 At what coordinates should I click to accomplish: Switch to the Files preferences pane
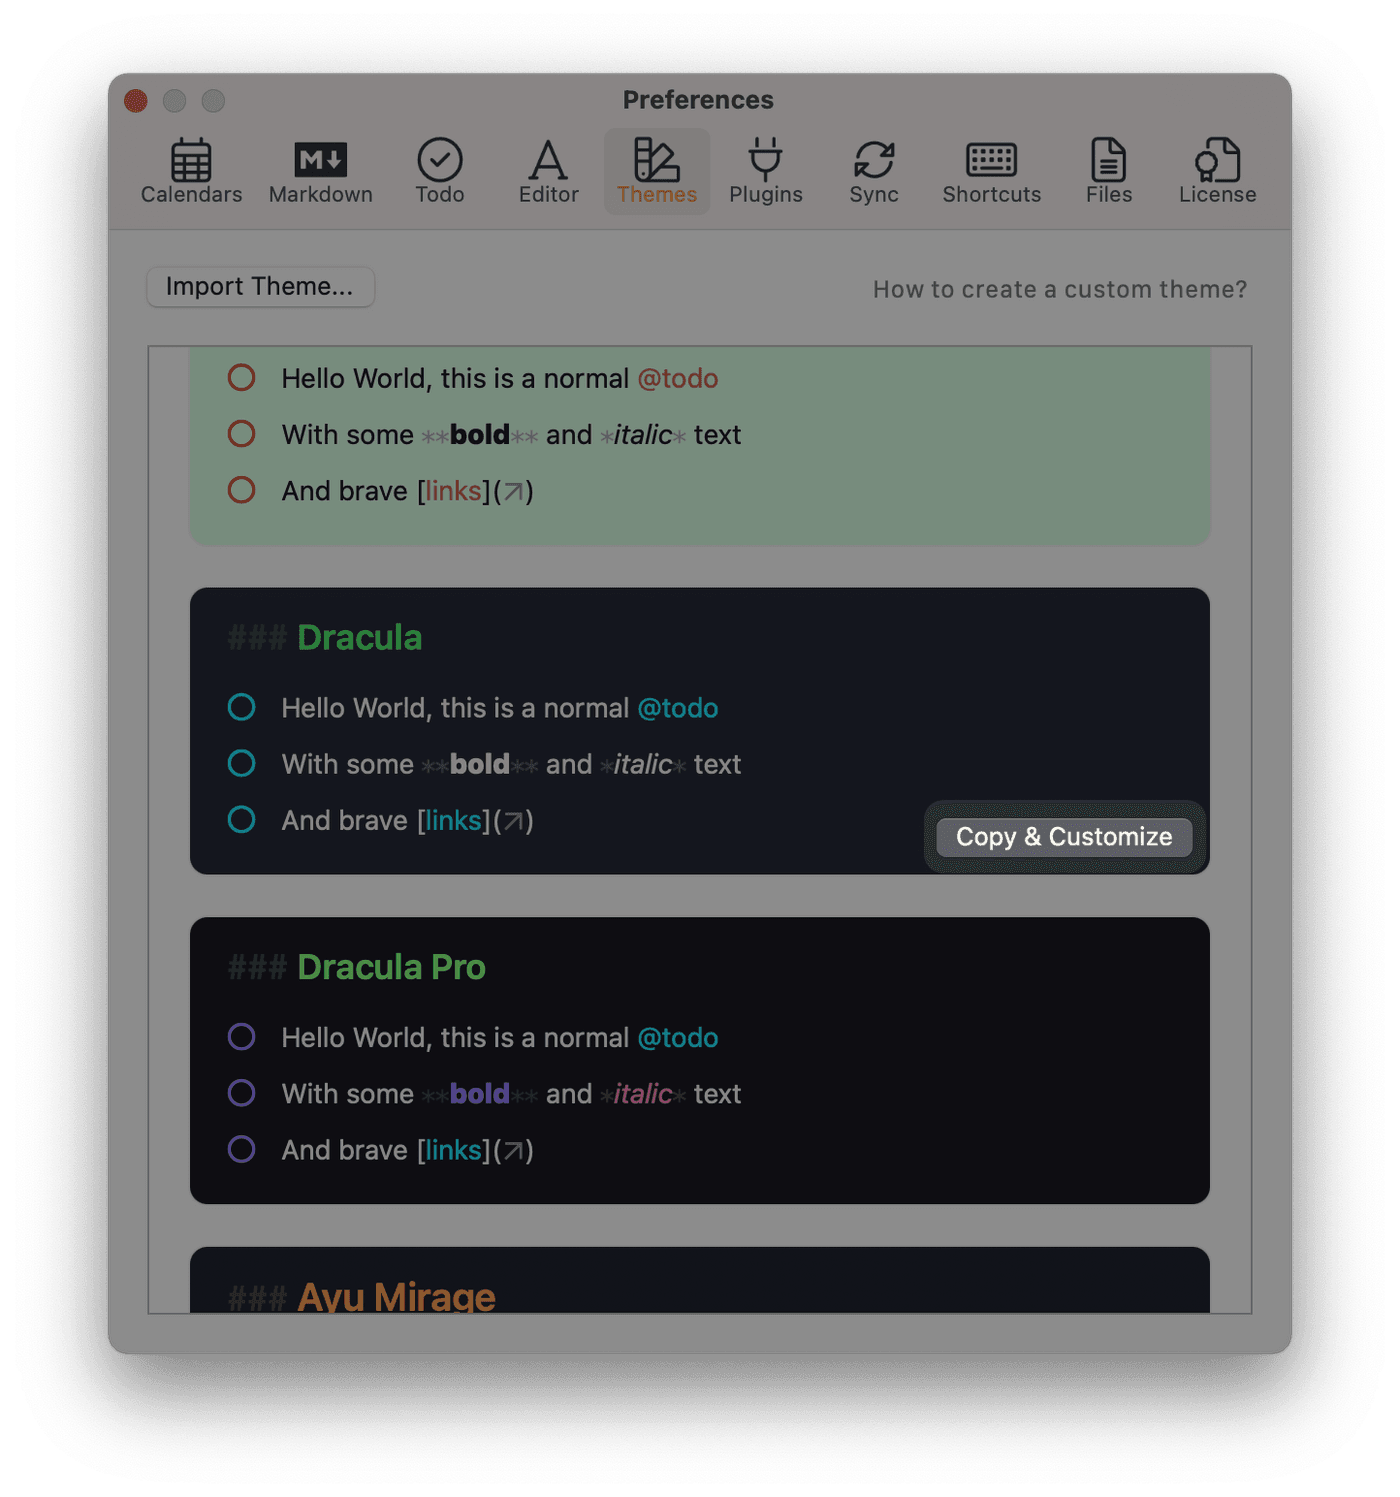pyautogui.click(x=1109, y=172)
